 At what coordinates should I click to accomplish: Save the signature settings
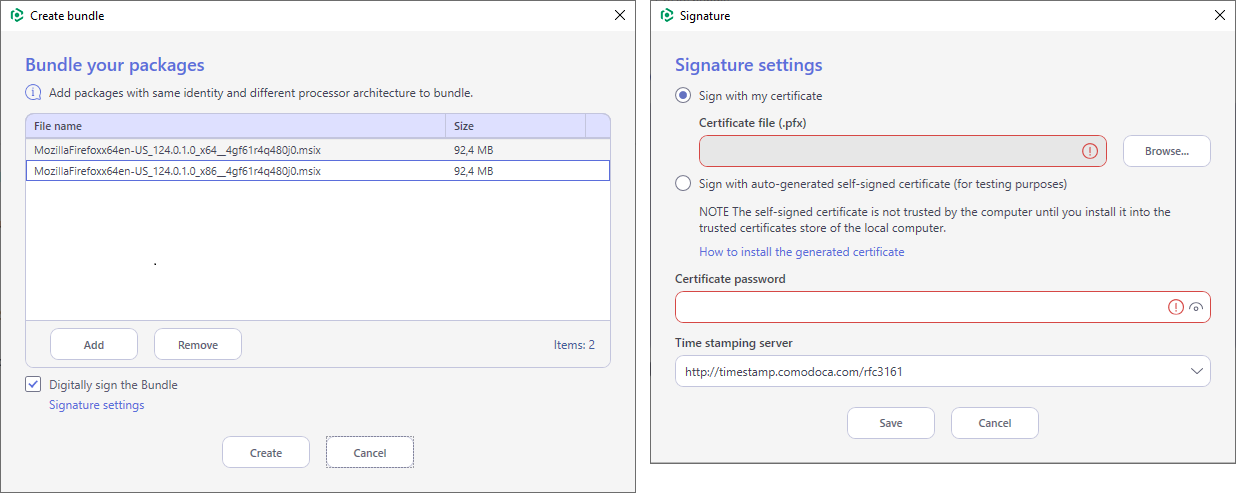click(x=891, y=423)
